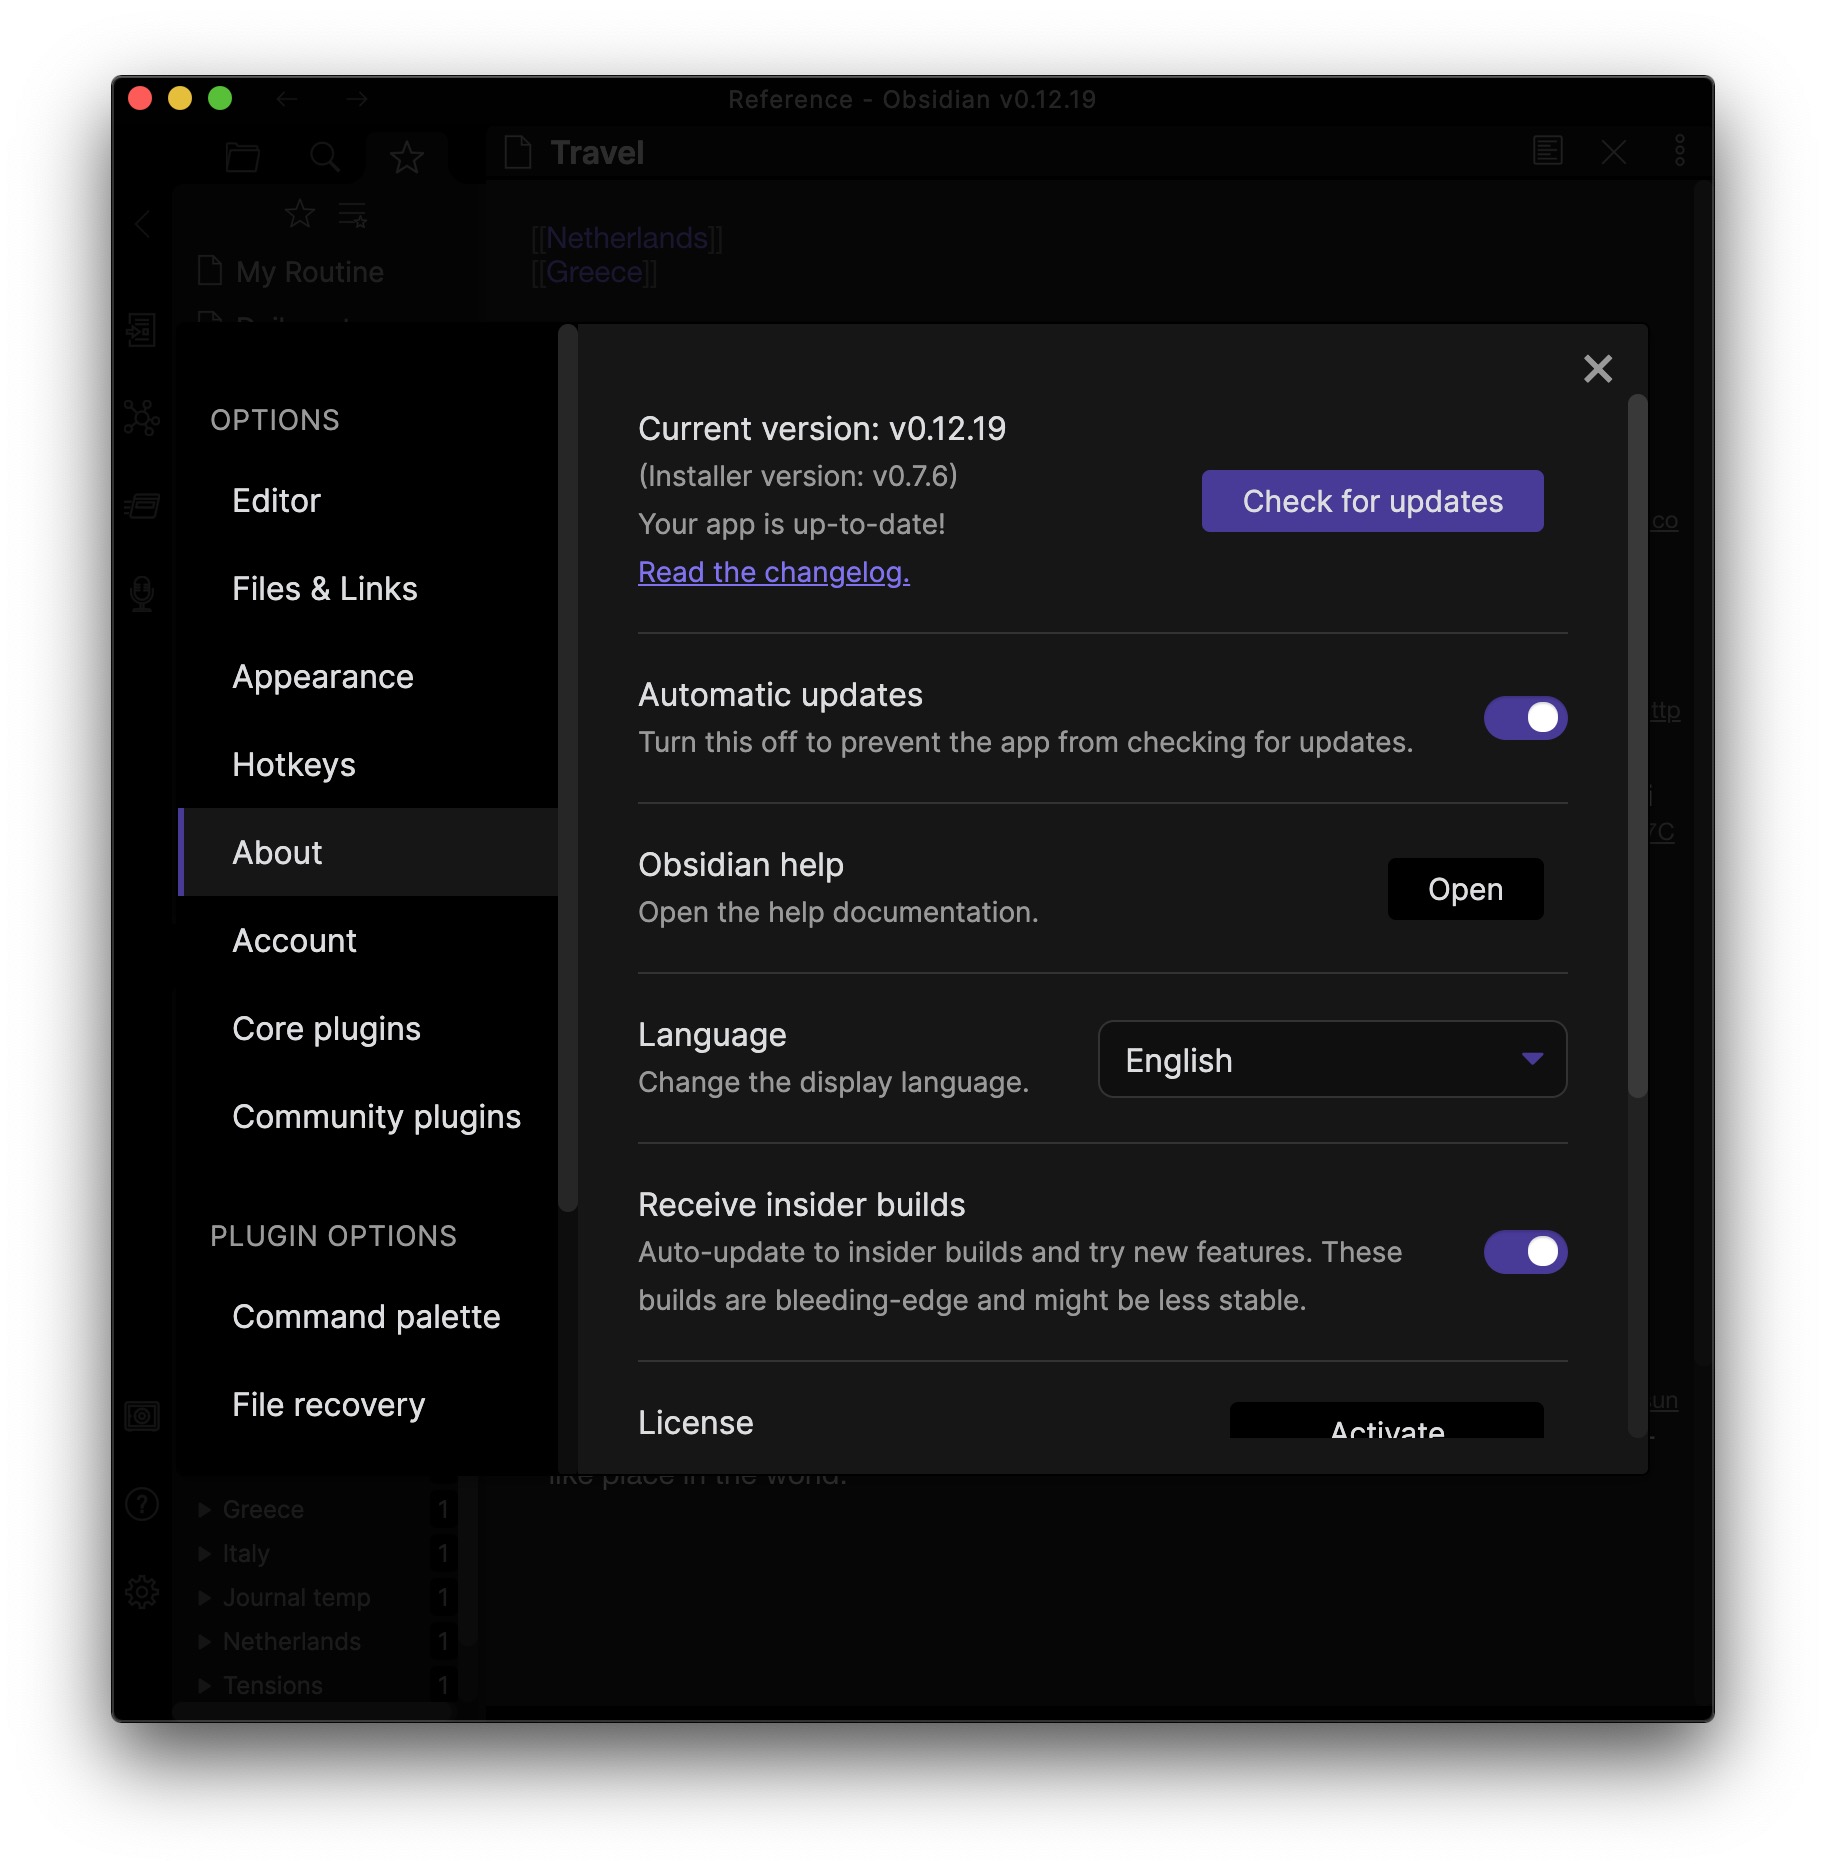
Task: Click the star icon in starred panel
Action: pos(299,213)
